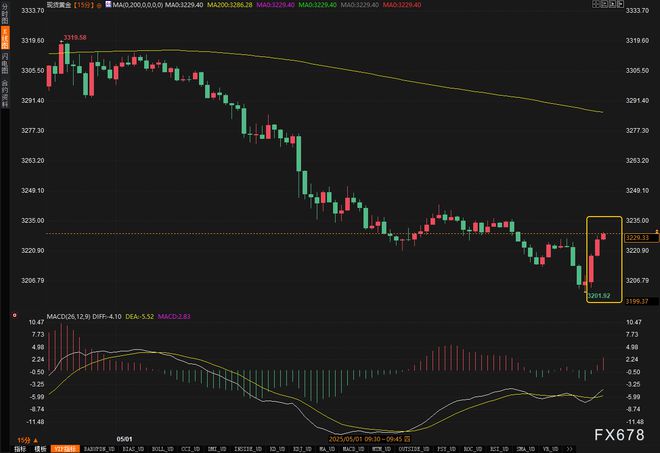Switch to the MA_UD indicator
This screenshot has height=453, width=660.
pyautogui.click(x=327, y=449)
